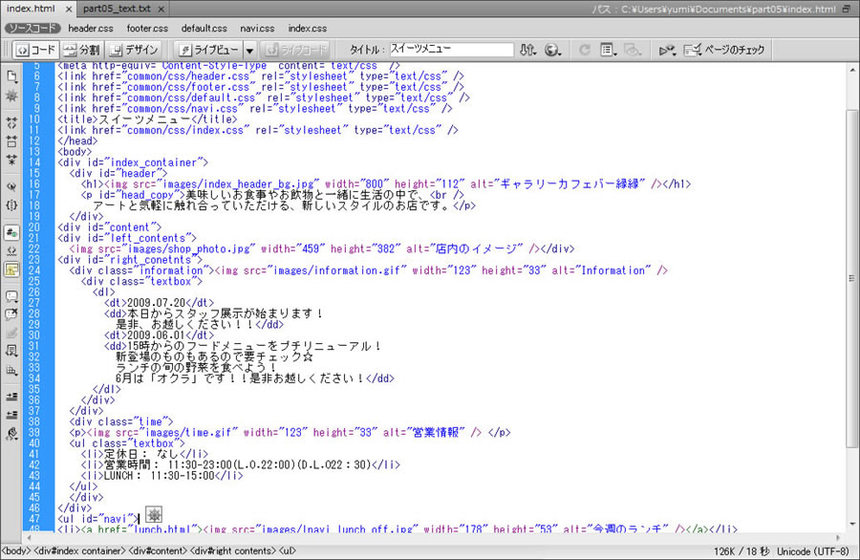Switch to Code view (コード)
The image size is (860, 560).
coord(35,49)
